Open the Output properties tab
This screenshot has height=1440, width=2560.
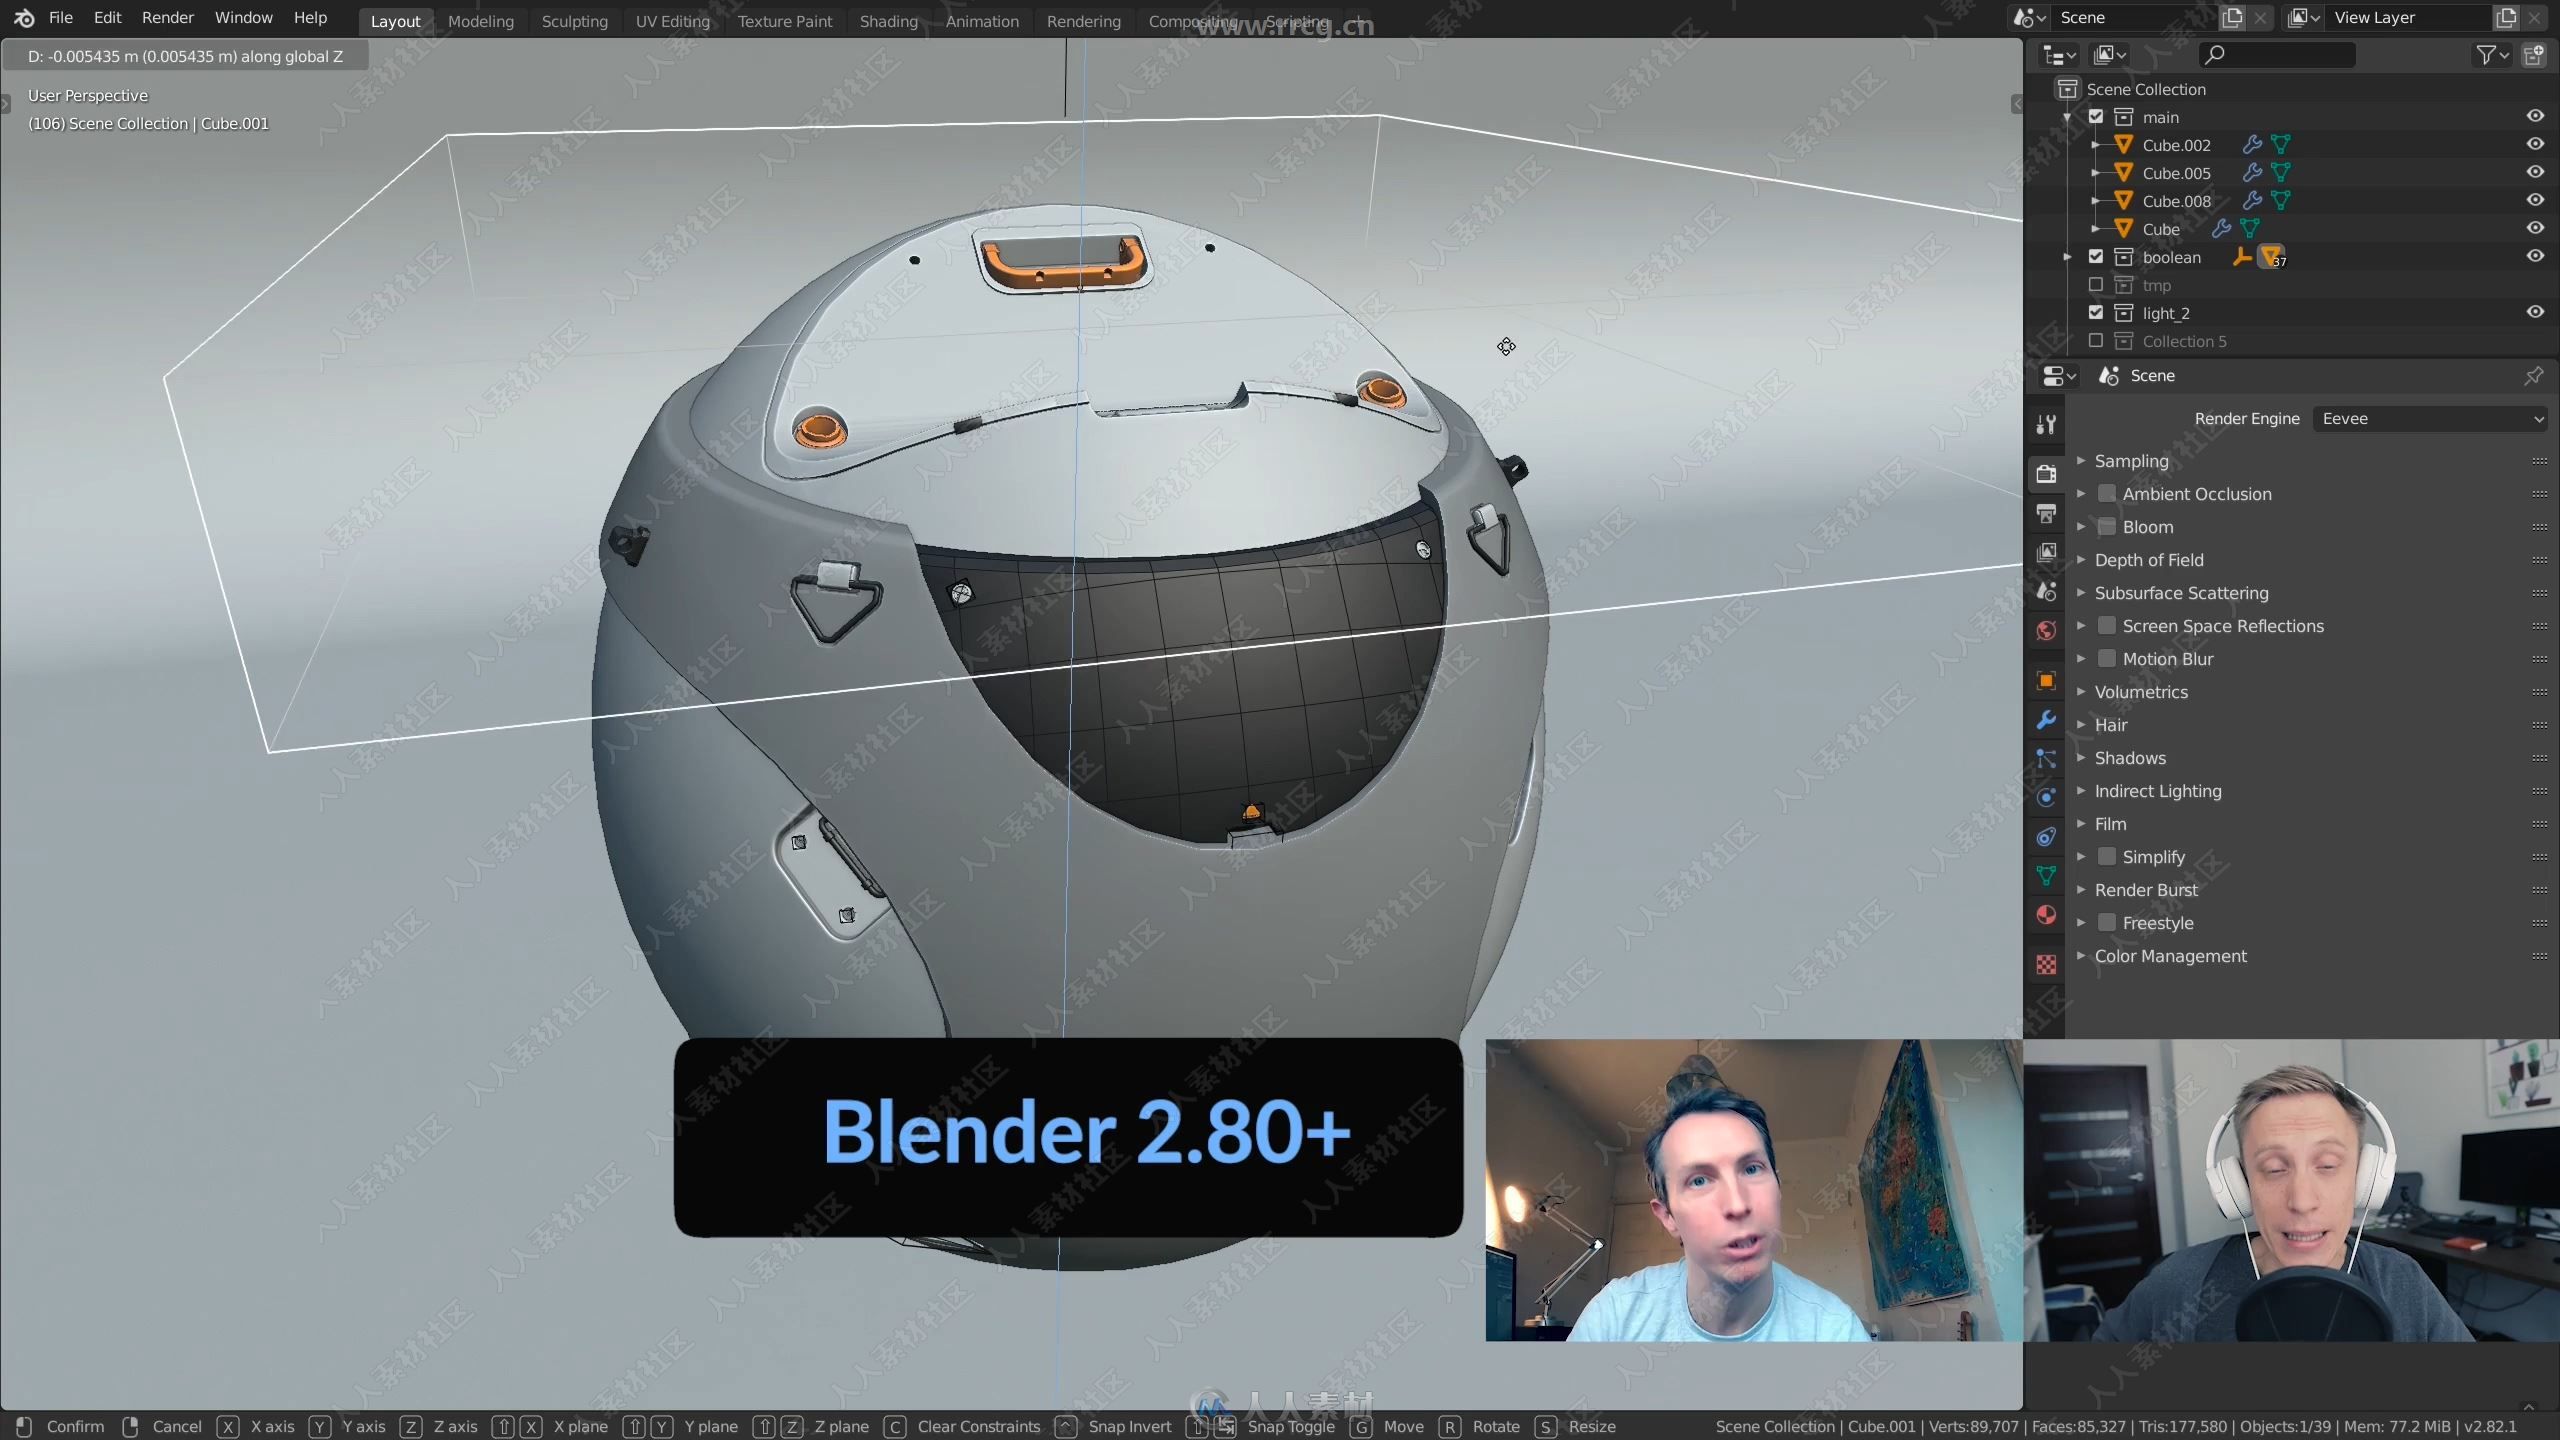tap(2046, 513)
